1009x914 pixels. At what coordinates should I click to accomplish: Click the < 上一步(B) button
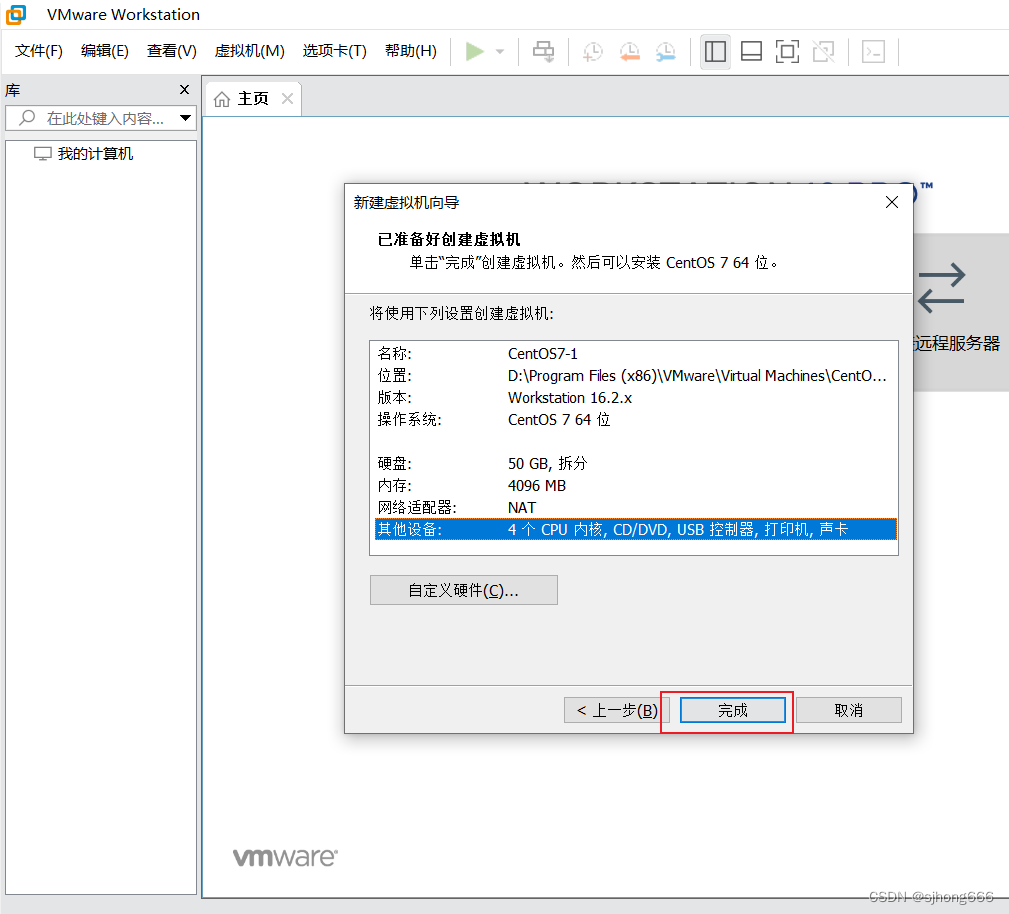coord(616,710)
